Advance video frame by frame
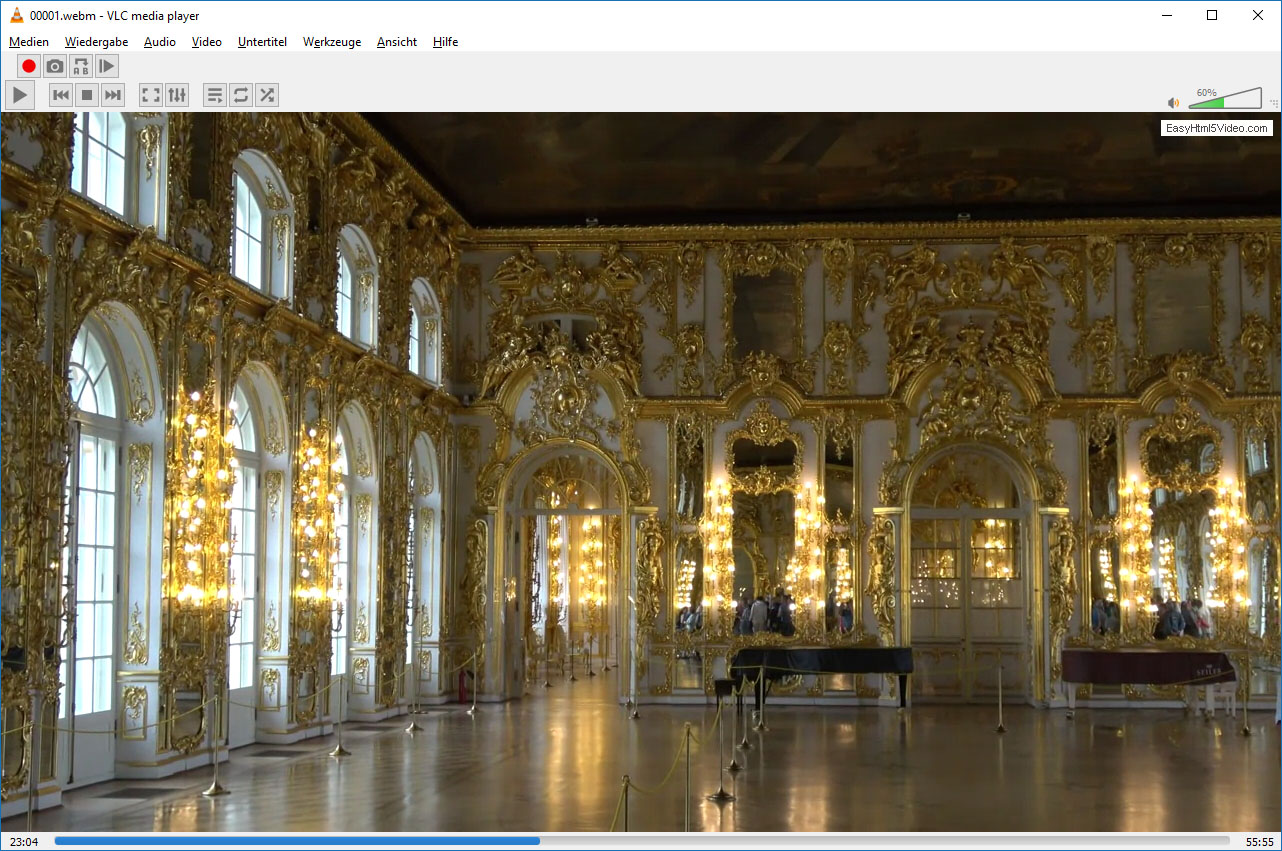Screen dimensions: 1282x851 coord(107,67)
